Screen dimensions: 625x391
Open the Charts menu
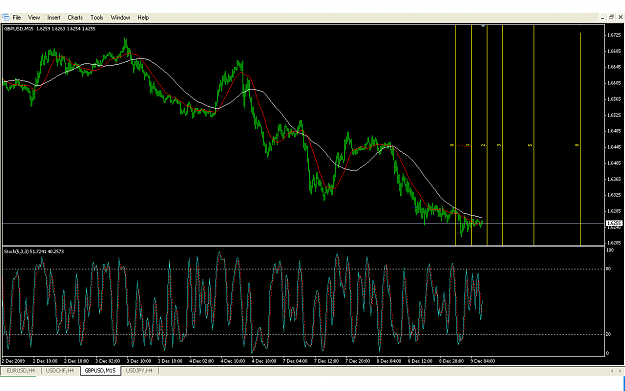(x=75, y=18)
